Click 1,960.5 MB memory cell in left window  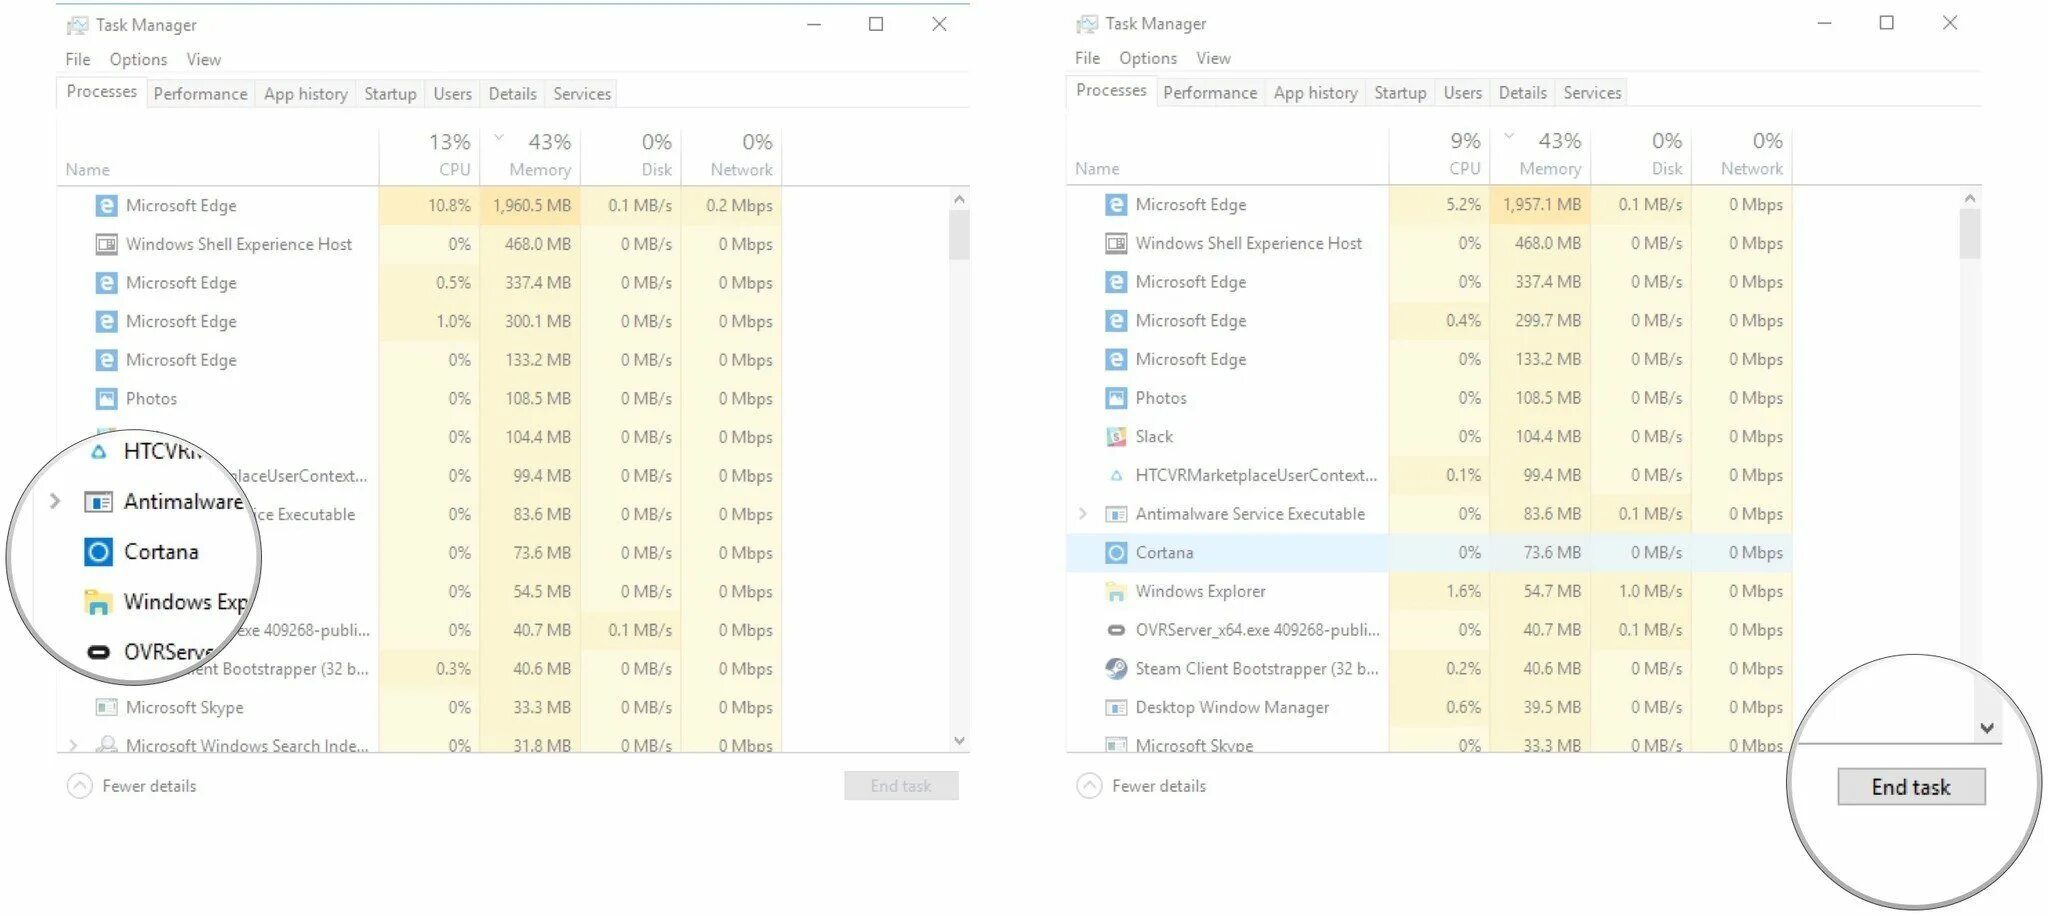pyautogui.click(x=531, y=206)
